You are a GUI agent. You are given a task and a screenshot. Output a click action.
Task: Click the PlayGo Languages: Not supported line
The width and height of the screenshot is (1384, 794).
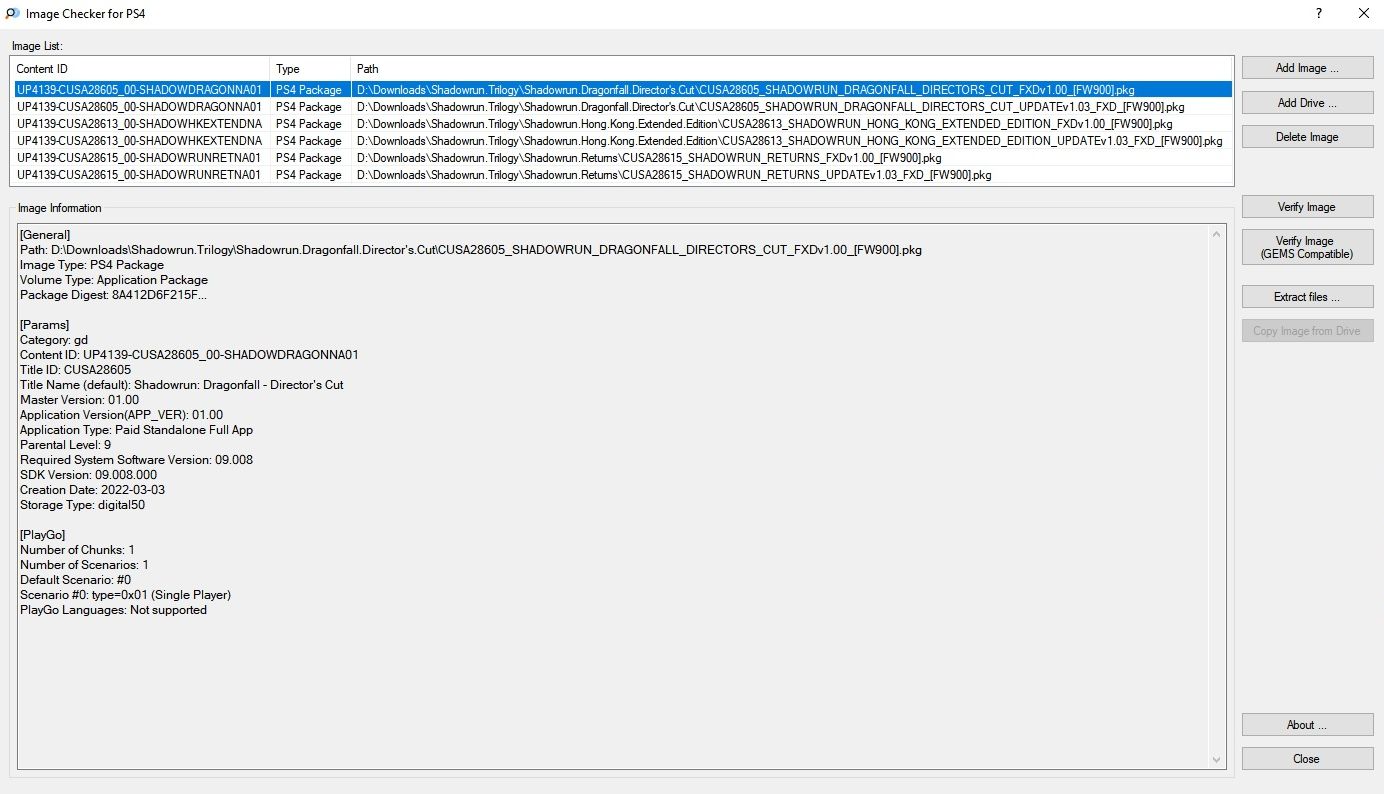coord(113,610)
